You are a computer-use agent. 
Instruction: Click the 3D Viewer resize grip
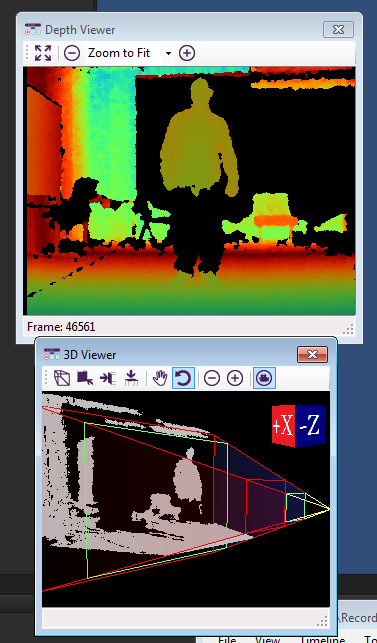coord(323,621)
